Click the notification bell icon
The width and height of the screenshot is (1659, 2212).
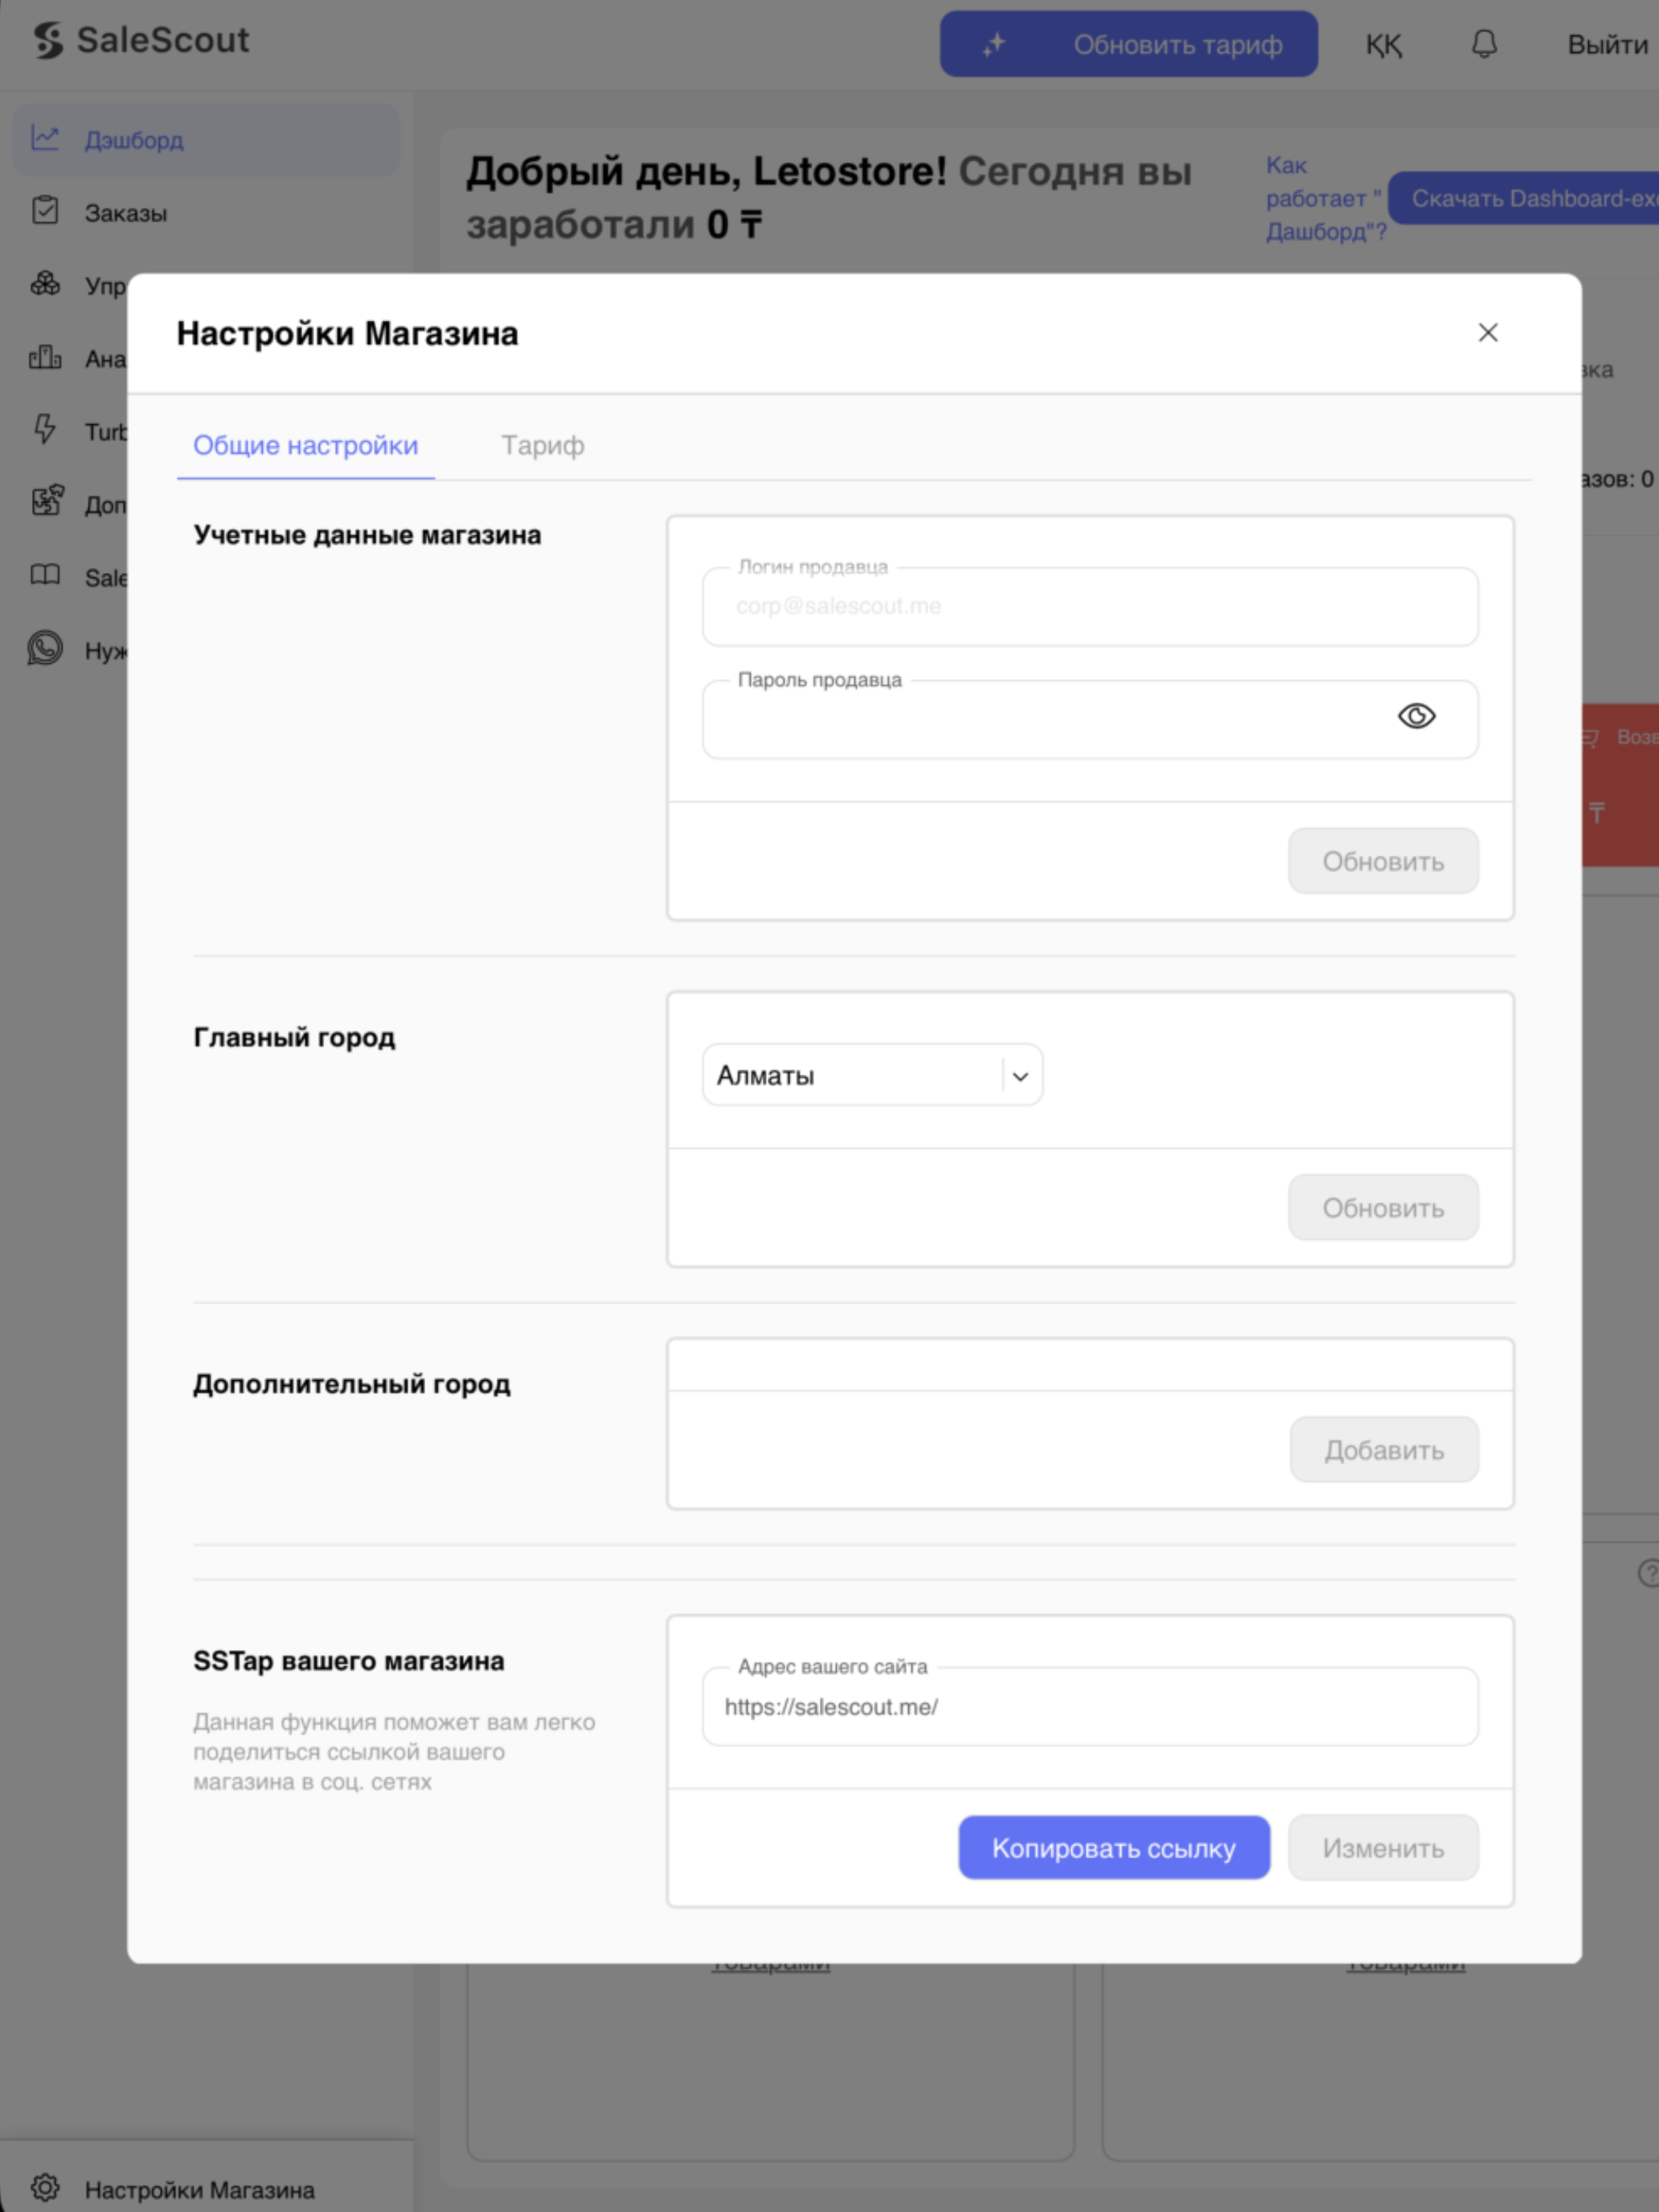click(1484, 44)
